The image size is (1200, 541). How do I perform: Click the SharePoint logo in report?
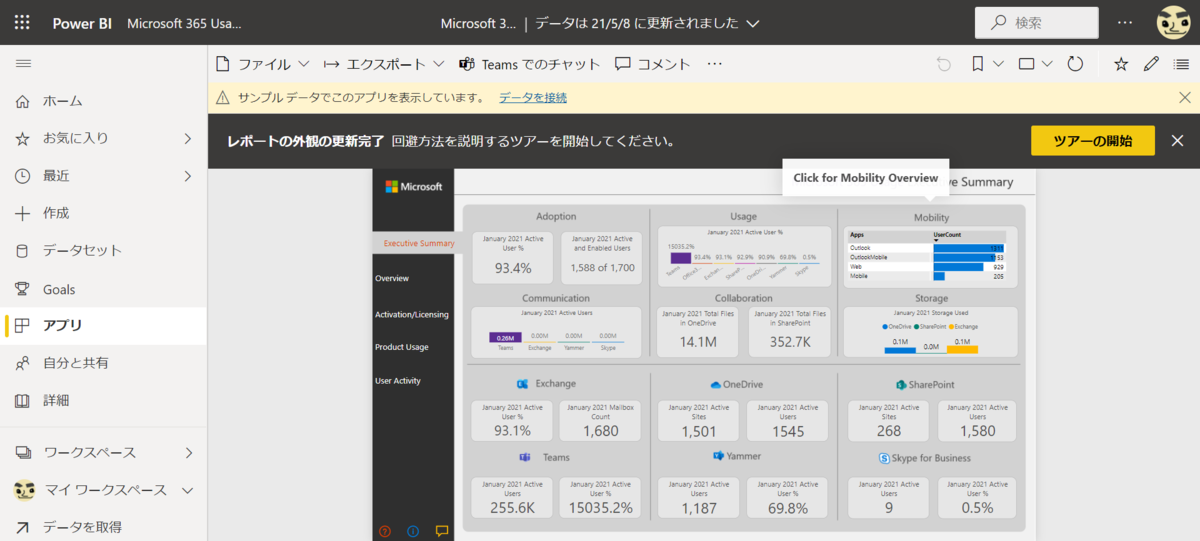tap(901, 384)
